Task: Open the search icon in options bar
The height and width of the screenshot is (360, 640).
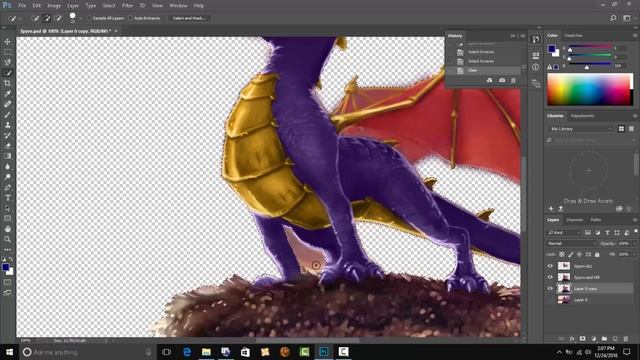Action: pos(613,18)
